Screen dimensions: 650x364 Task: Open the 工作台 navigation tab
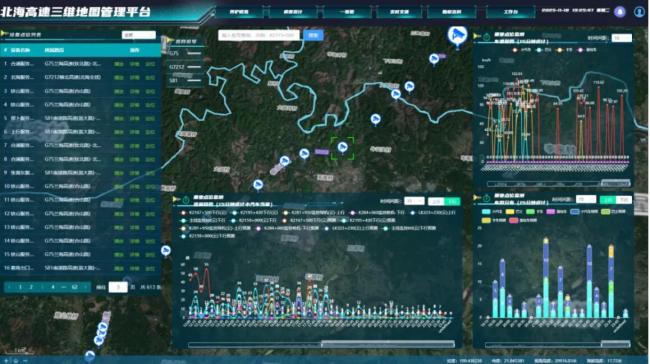[x=511, y=12]
